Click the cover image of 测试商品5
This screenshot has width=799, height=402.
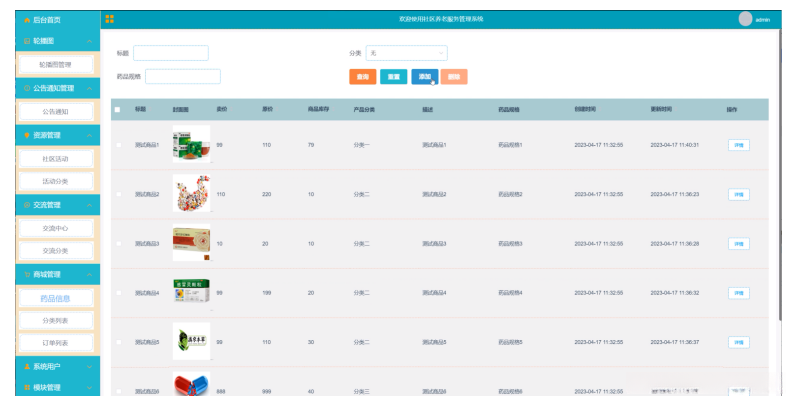(x=192, y=341)
